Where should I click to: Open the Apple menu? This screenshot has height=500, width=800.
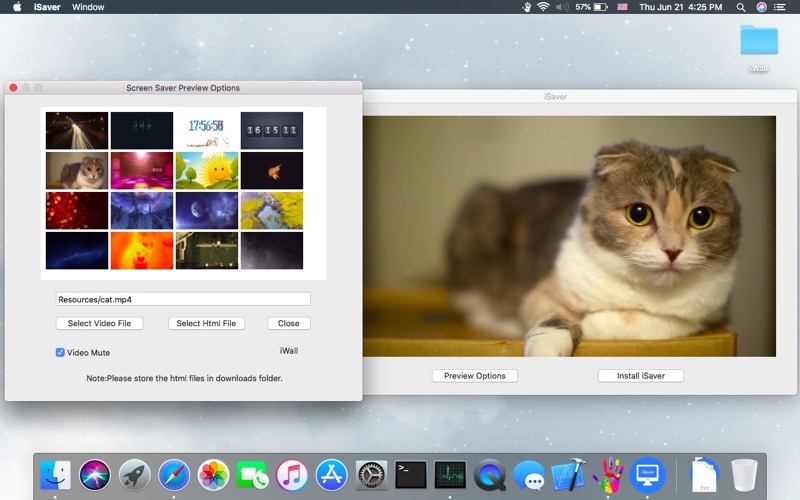[x=16, y=7]
